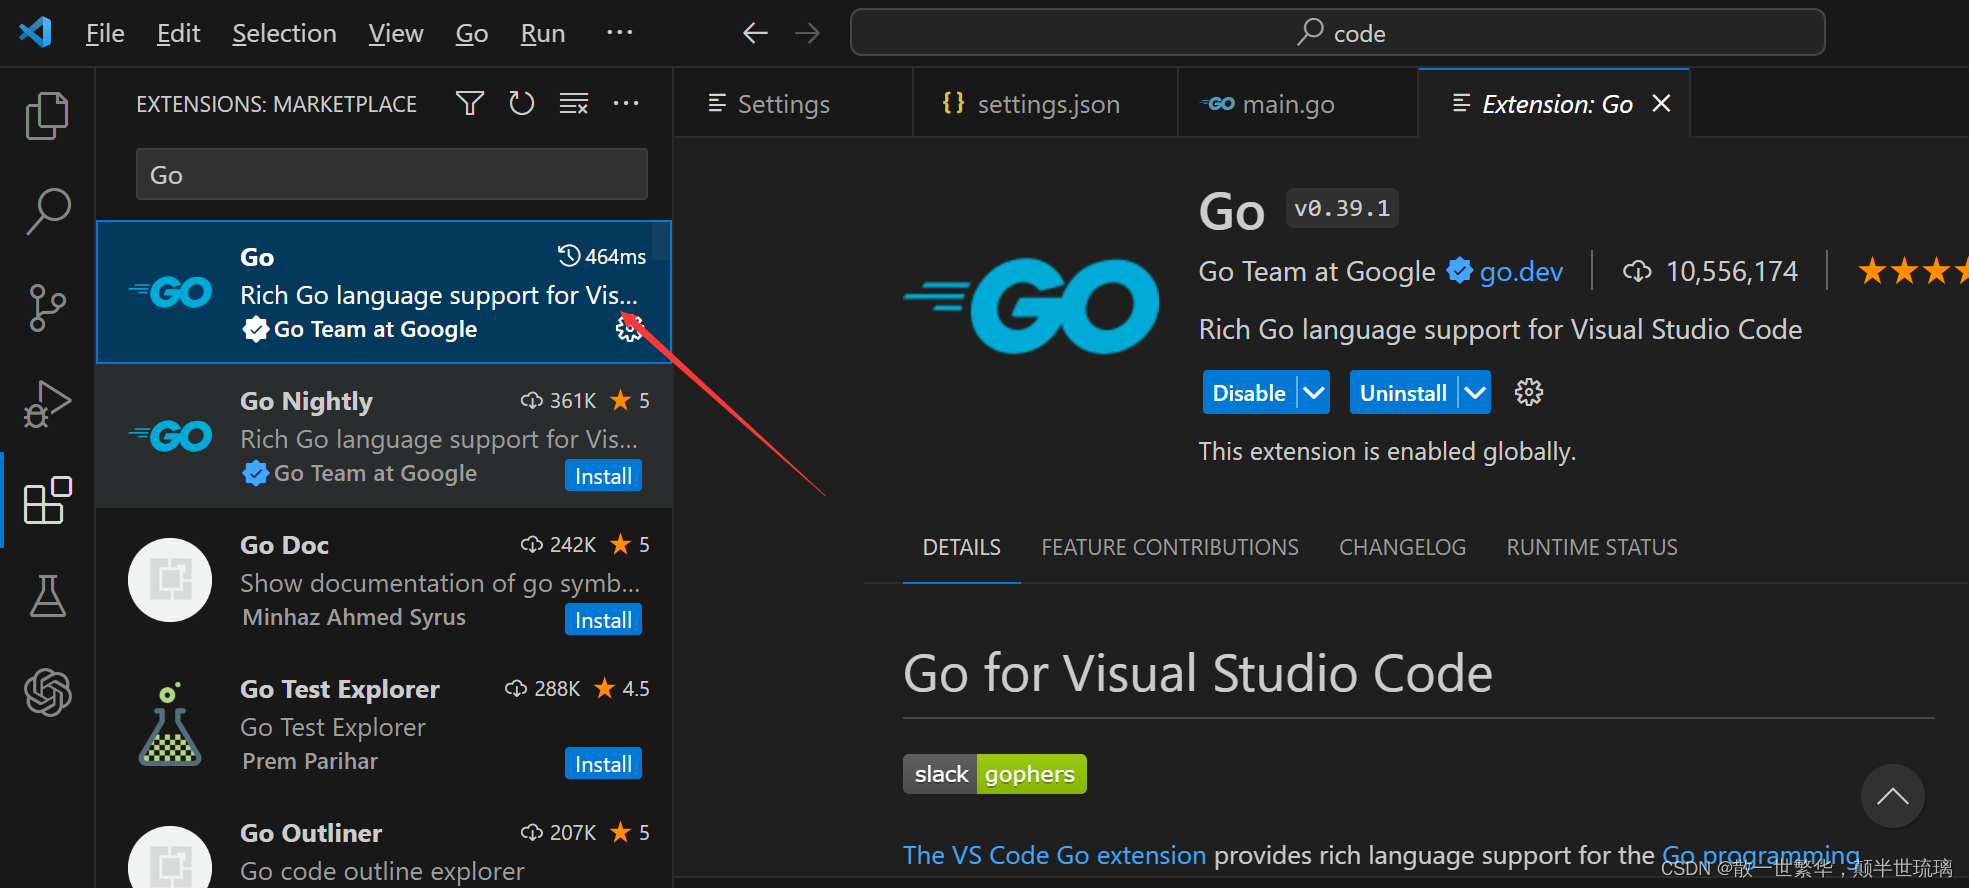The image size is (1969, 888).
Task: Click the Uninstall button
Action: [1403, 392]
